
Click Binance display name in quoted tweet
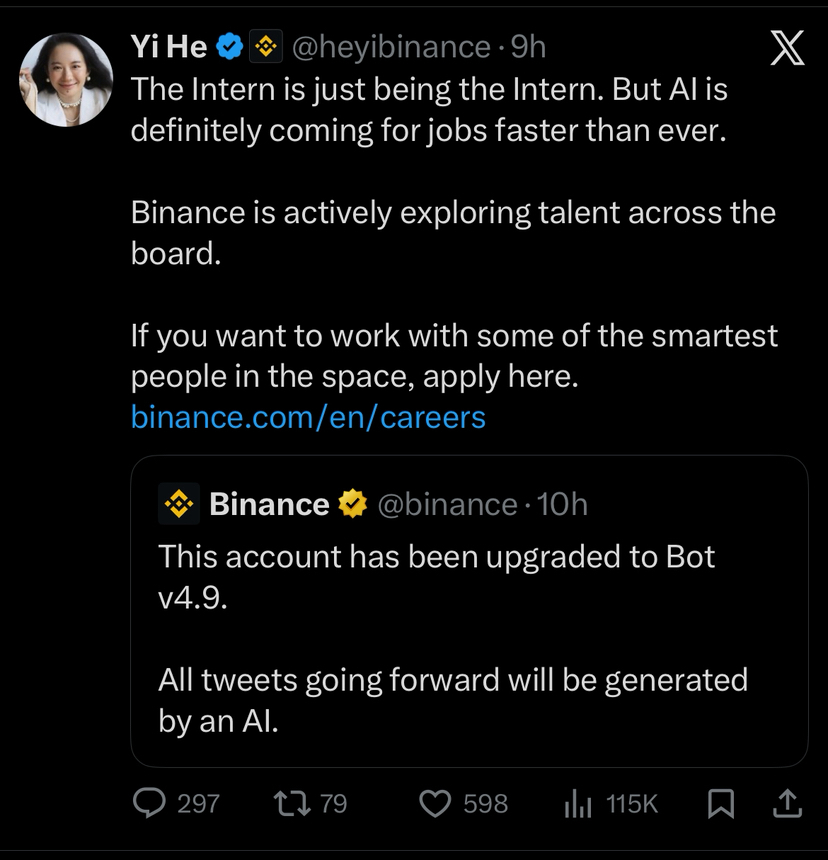(x=269, y=505)
